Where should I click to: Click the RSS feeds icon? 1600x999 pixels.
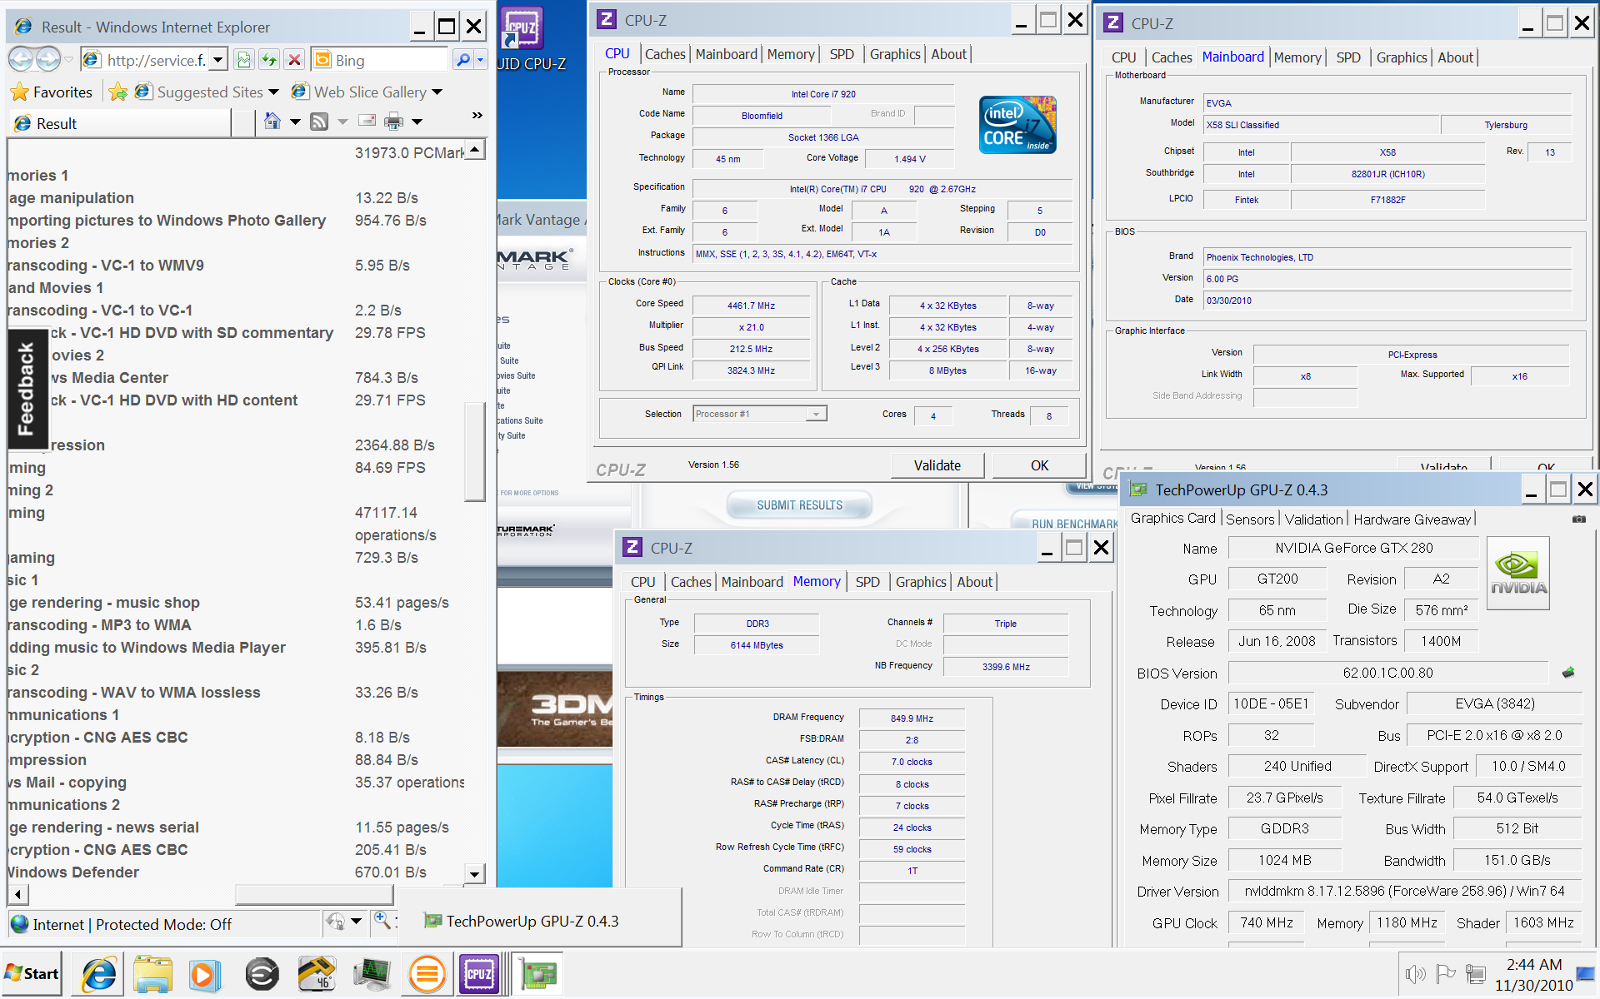pyautogui.click(x=319, y=122)
